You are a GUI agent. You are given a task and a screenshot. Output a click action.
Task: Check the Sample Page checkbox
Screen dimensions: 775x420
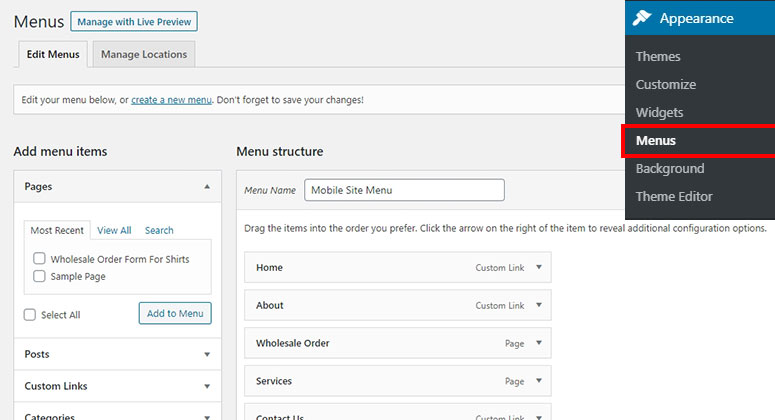(x=39, y=276)
